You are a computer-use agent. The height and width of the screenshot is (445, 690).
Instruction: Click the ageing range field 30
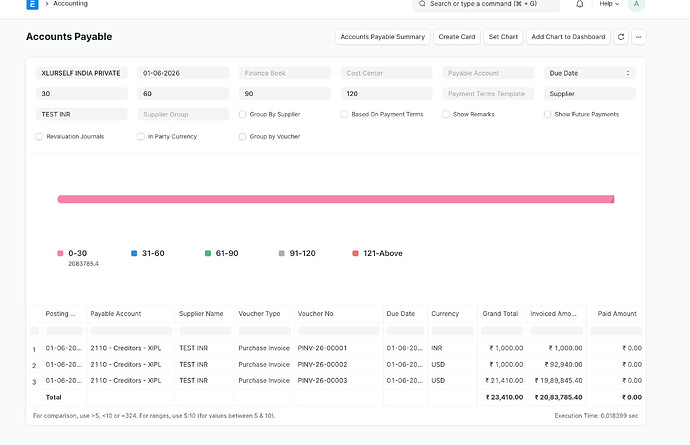(81, 94)
